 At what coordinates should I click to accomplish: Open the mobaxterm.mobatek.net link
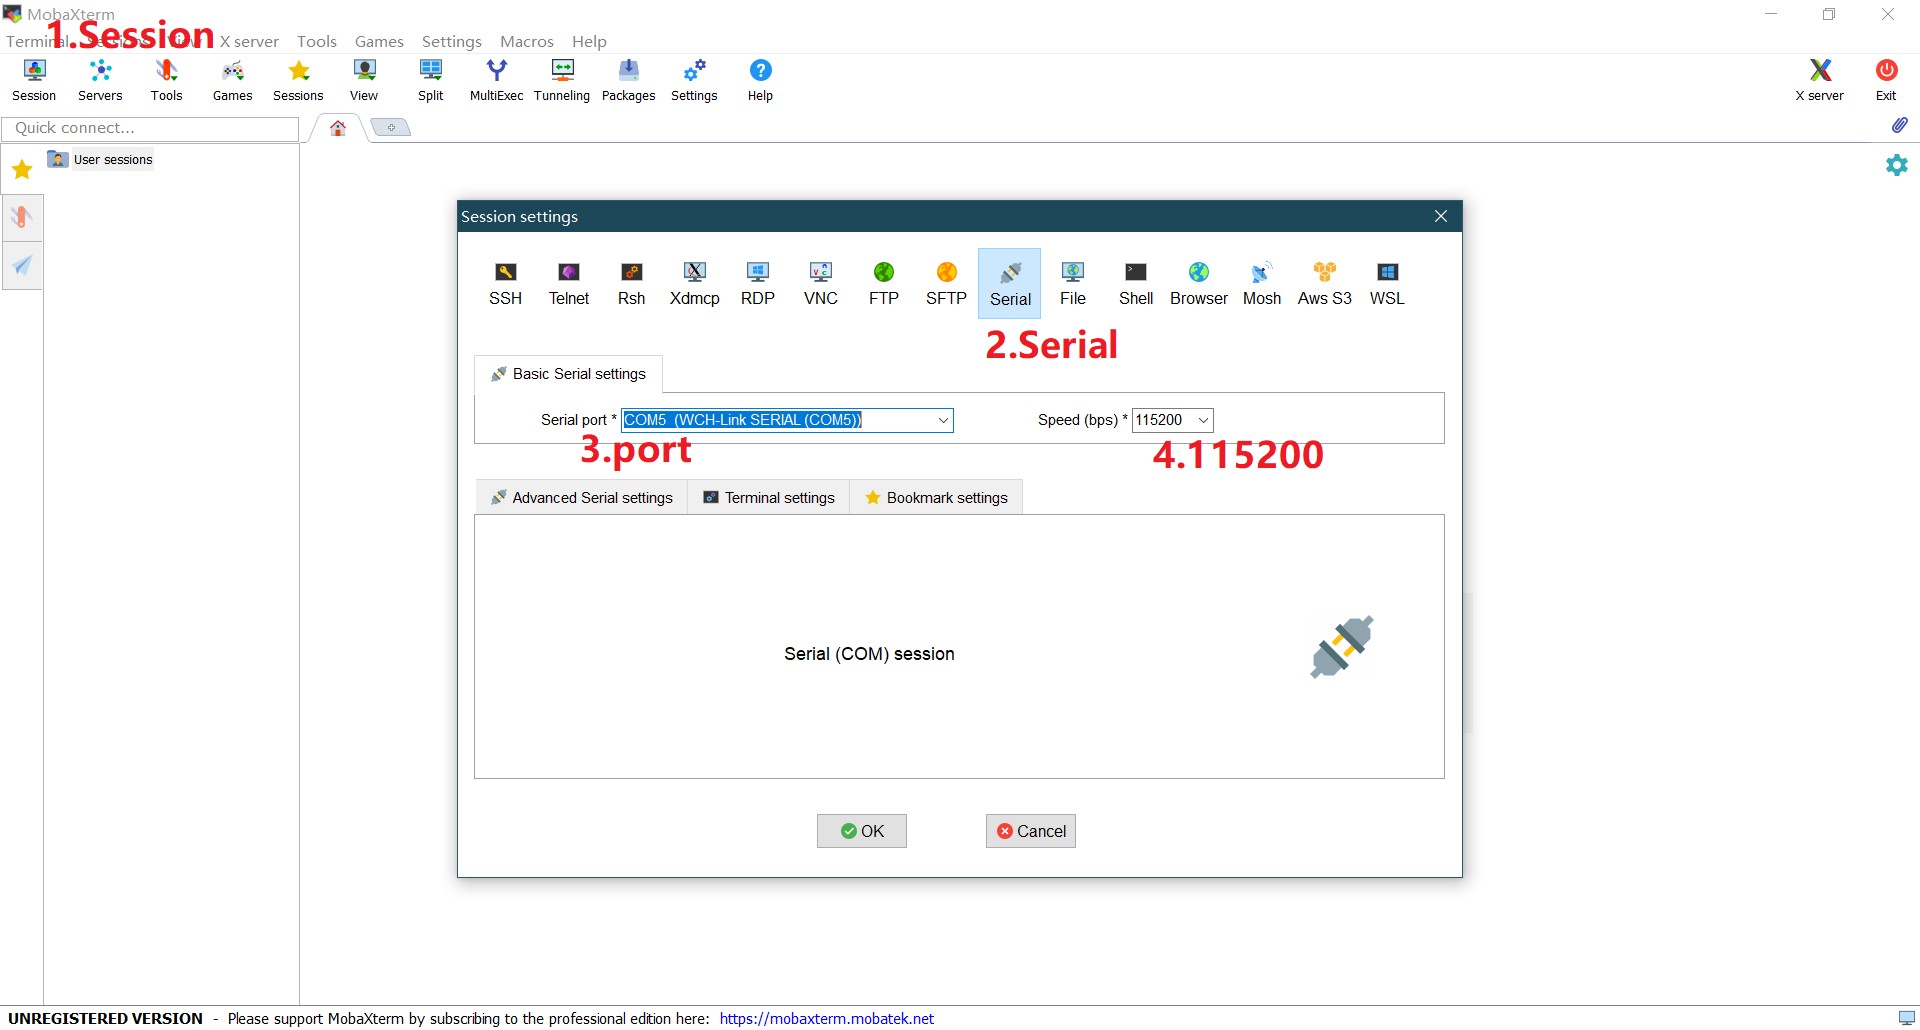click(827, 1018)
